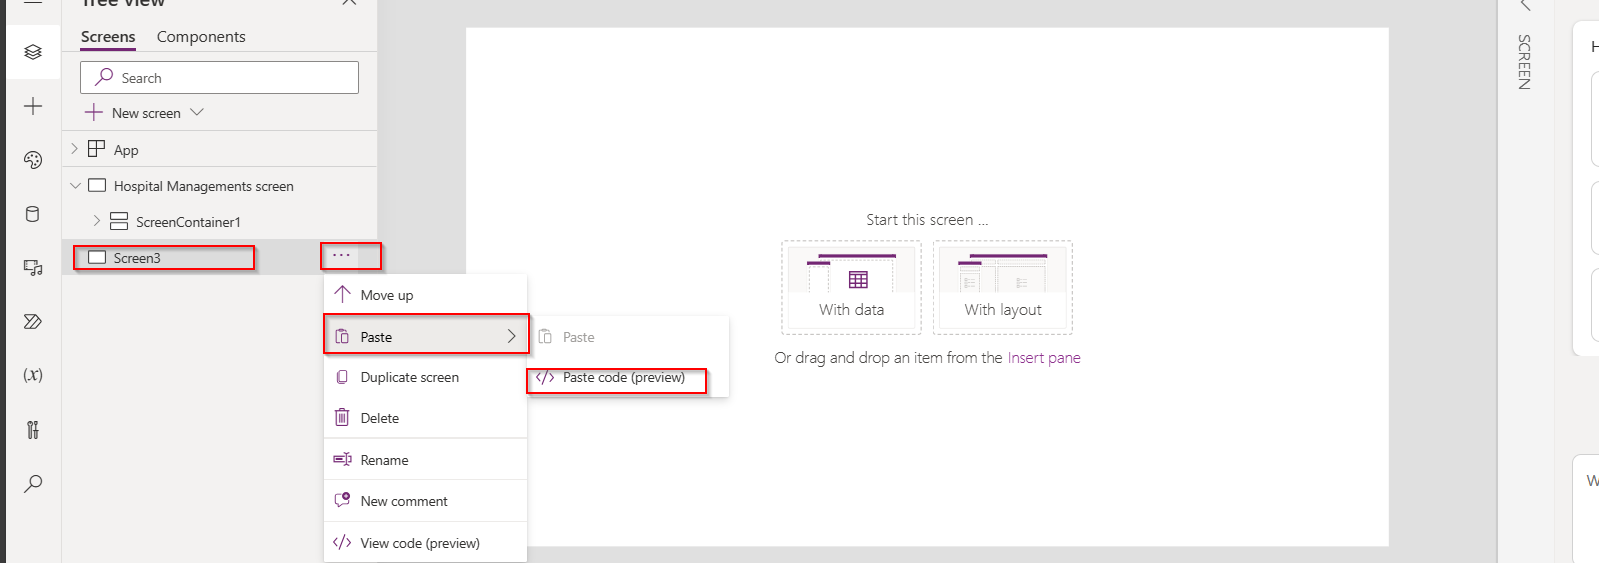Click the Insert pane link

point(1043,358)
